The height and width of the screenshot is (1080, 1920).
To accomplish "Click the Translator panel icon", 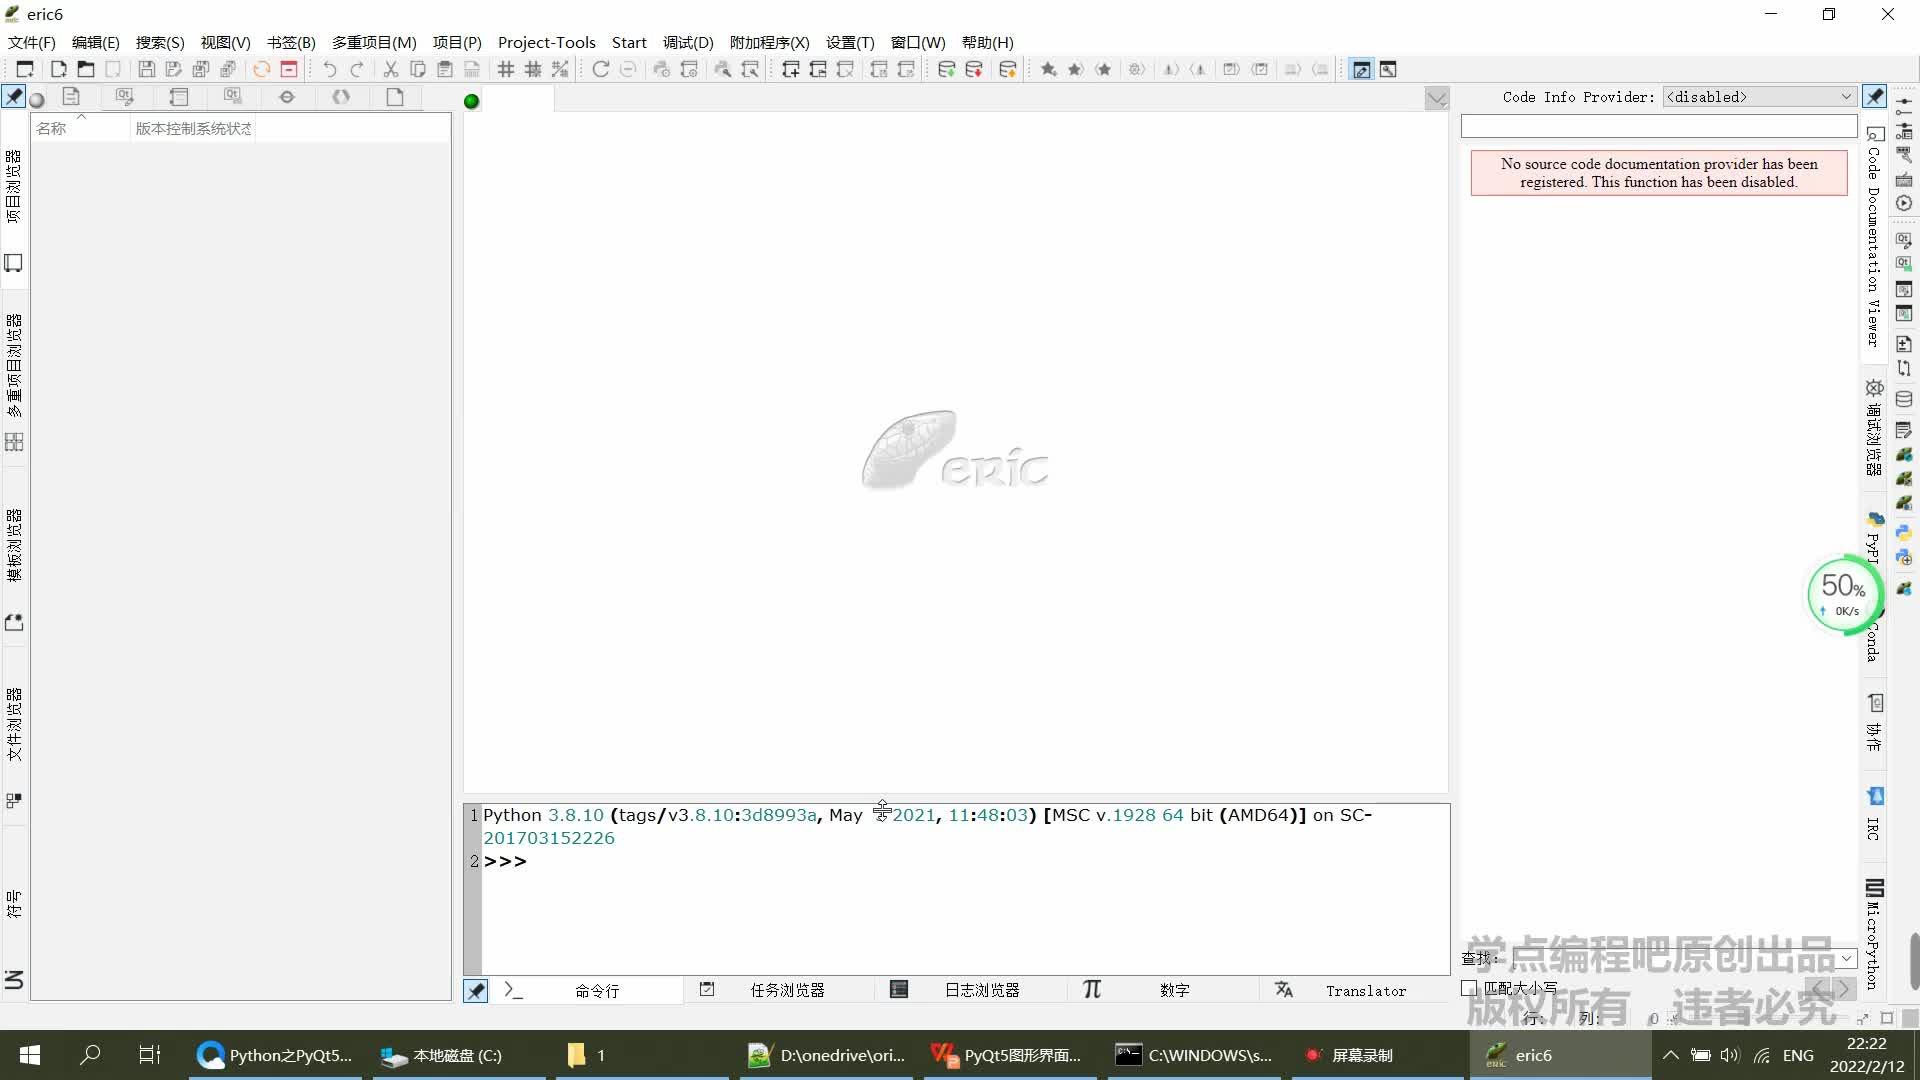I will point(1284,990).
